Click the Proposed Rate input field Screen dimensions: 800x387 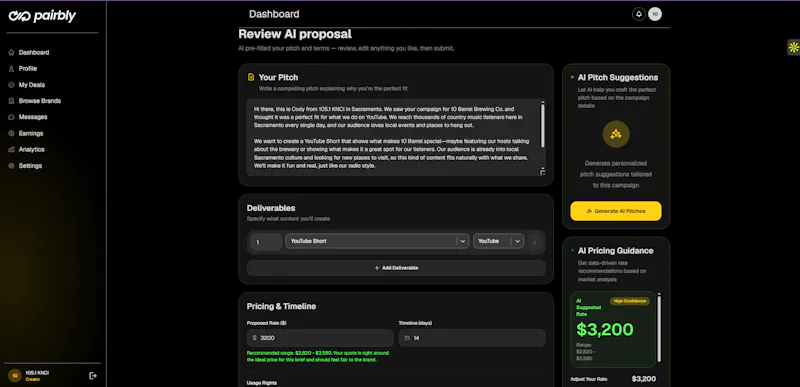[320, 338]
